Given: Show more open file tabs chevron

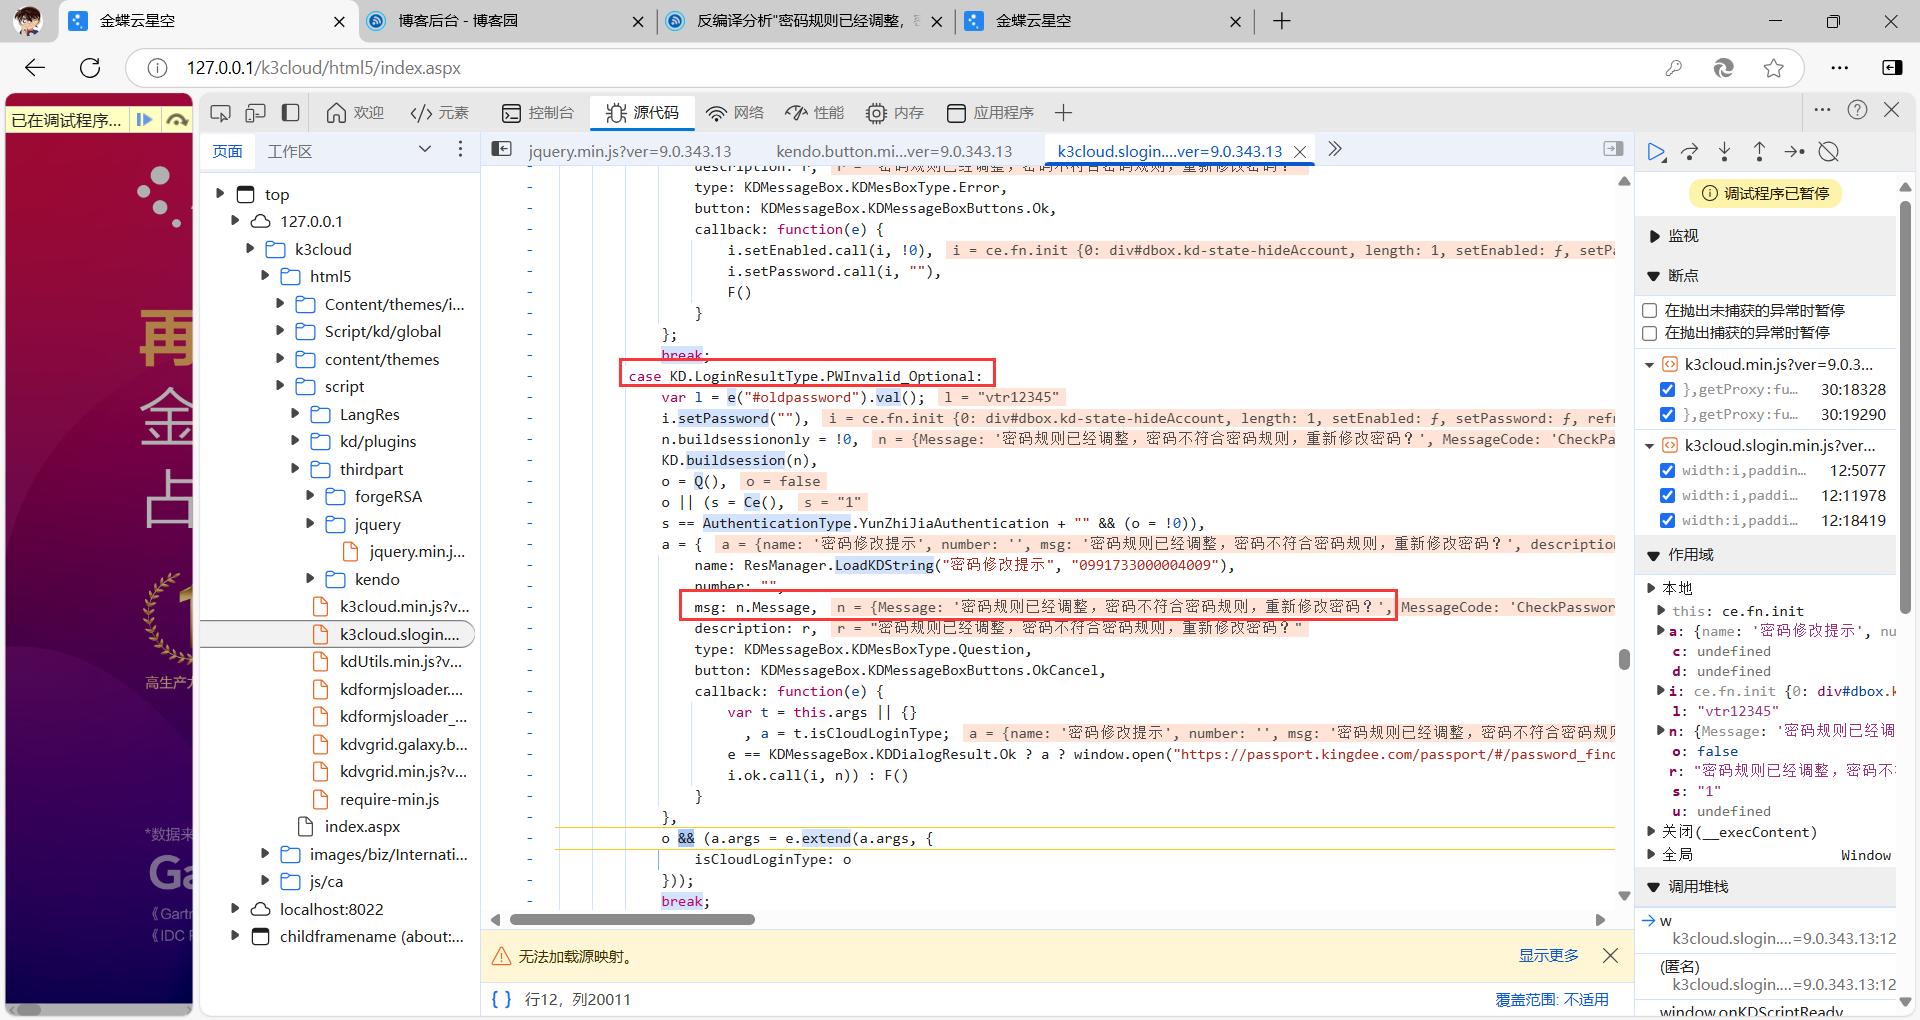Looking at the screenshot, I should (1335, 149).
